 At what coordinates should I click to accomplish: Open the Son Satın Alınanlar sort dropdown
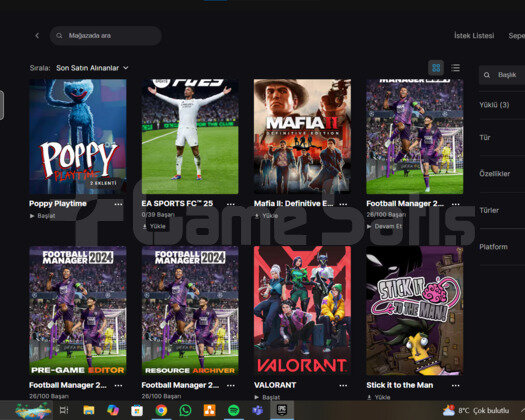click(x=92, y=68)
